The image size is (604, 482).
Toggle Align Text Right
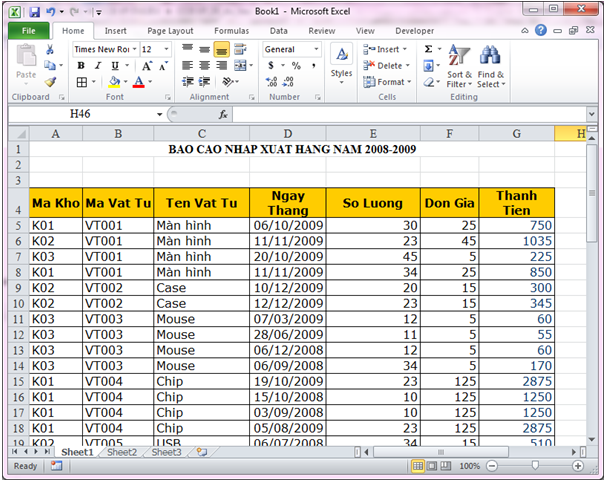(x=221, y=65)
